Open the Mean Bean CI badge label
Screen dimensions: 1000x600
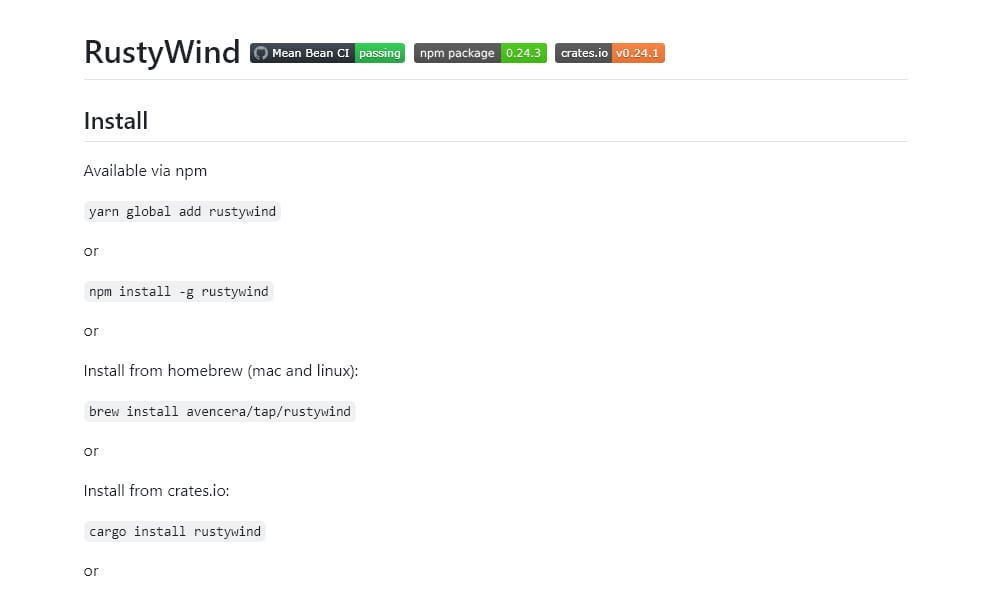pos(310,53)
